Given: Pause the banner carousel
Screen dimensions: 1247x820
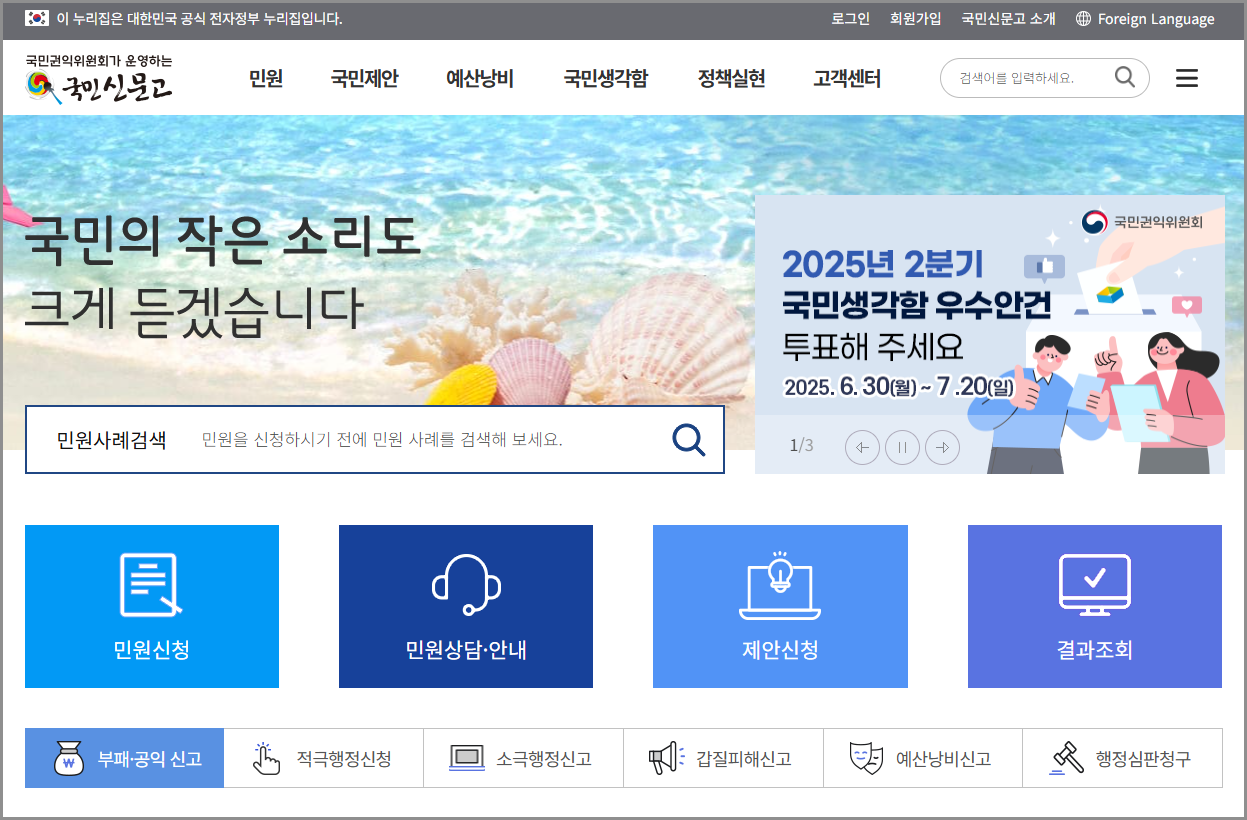Looking at the screenshot, I should 902,447.
